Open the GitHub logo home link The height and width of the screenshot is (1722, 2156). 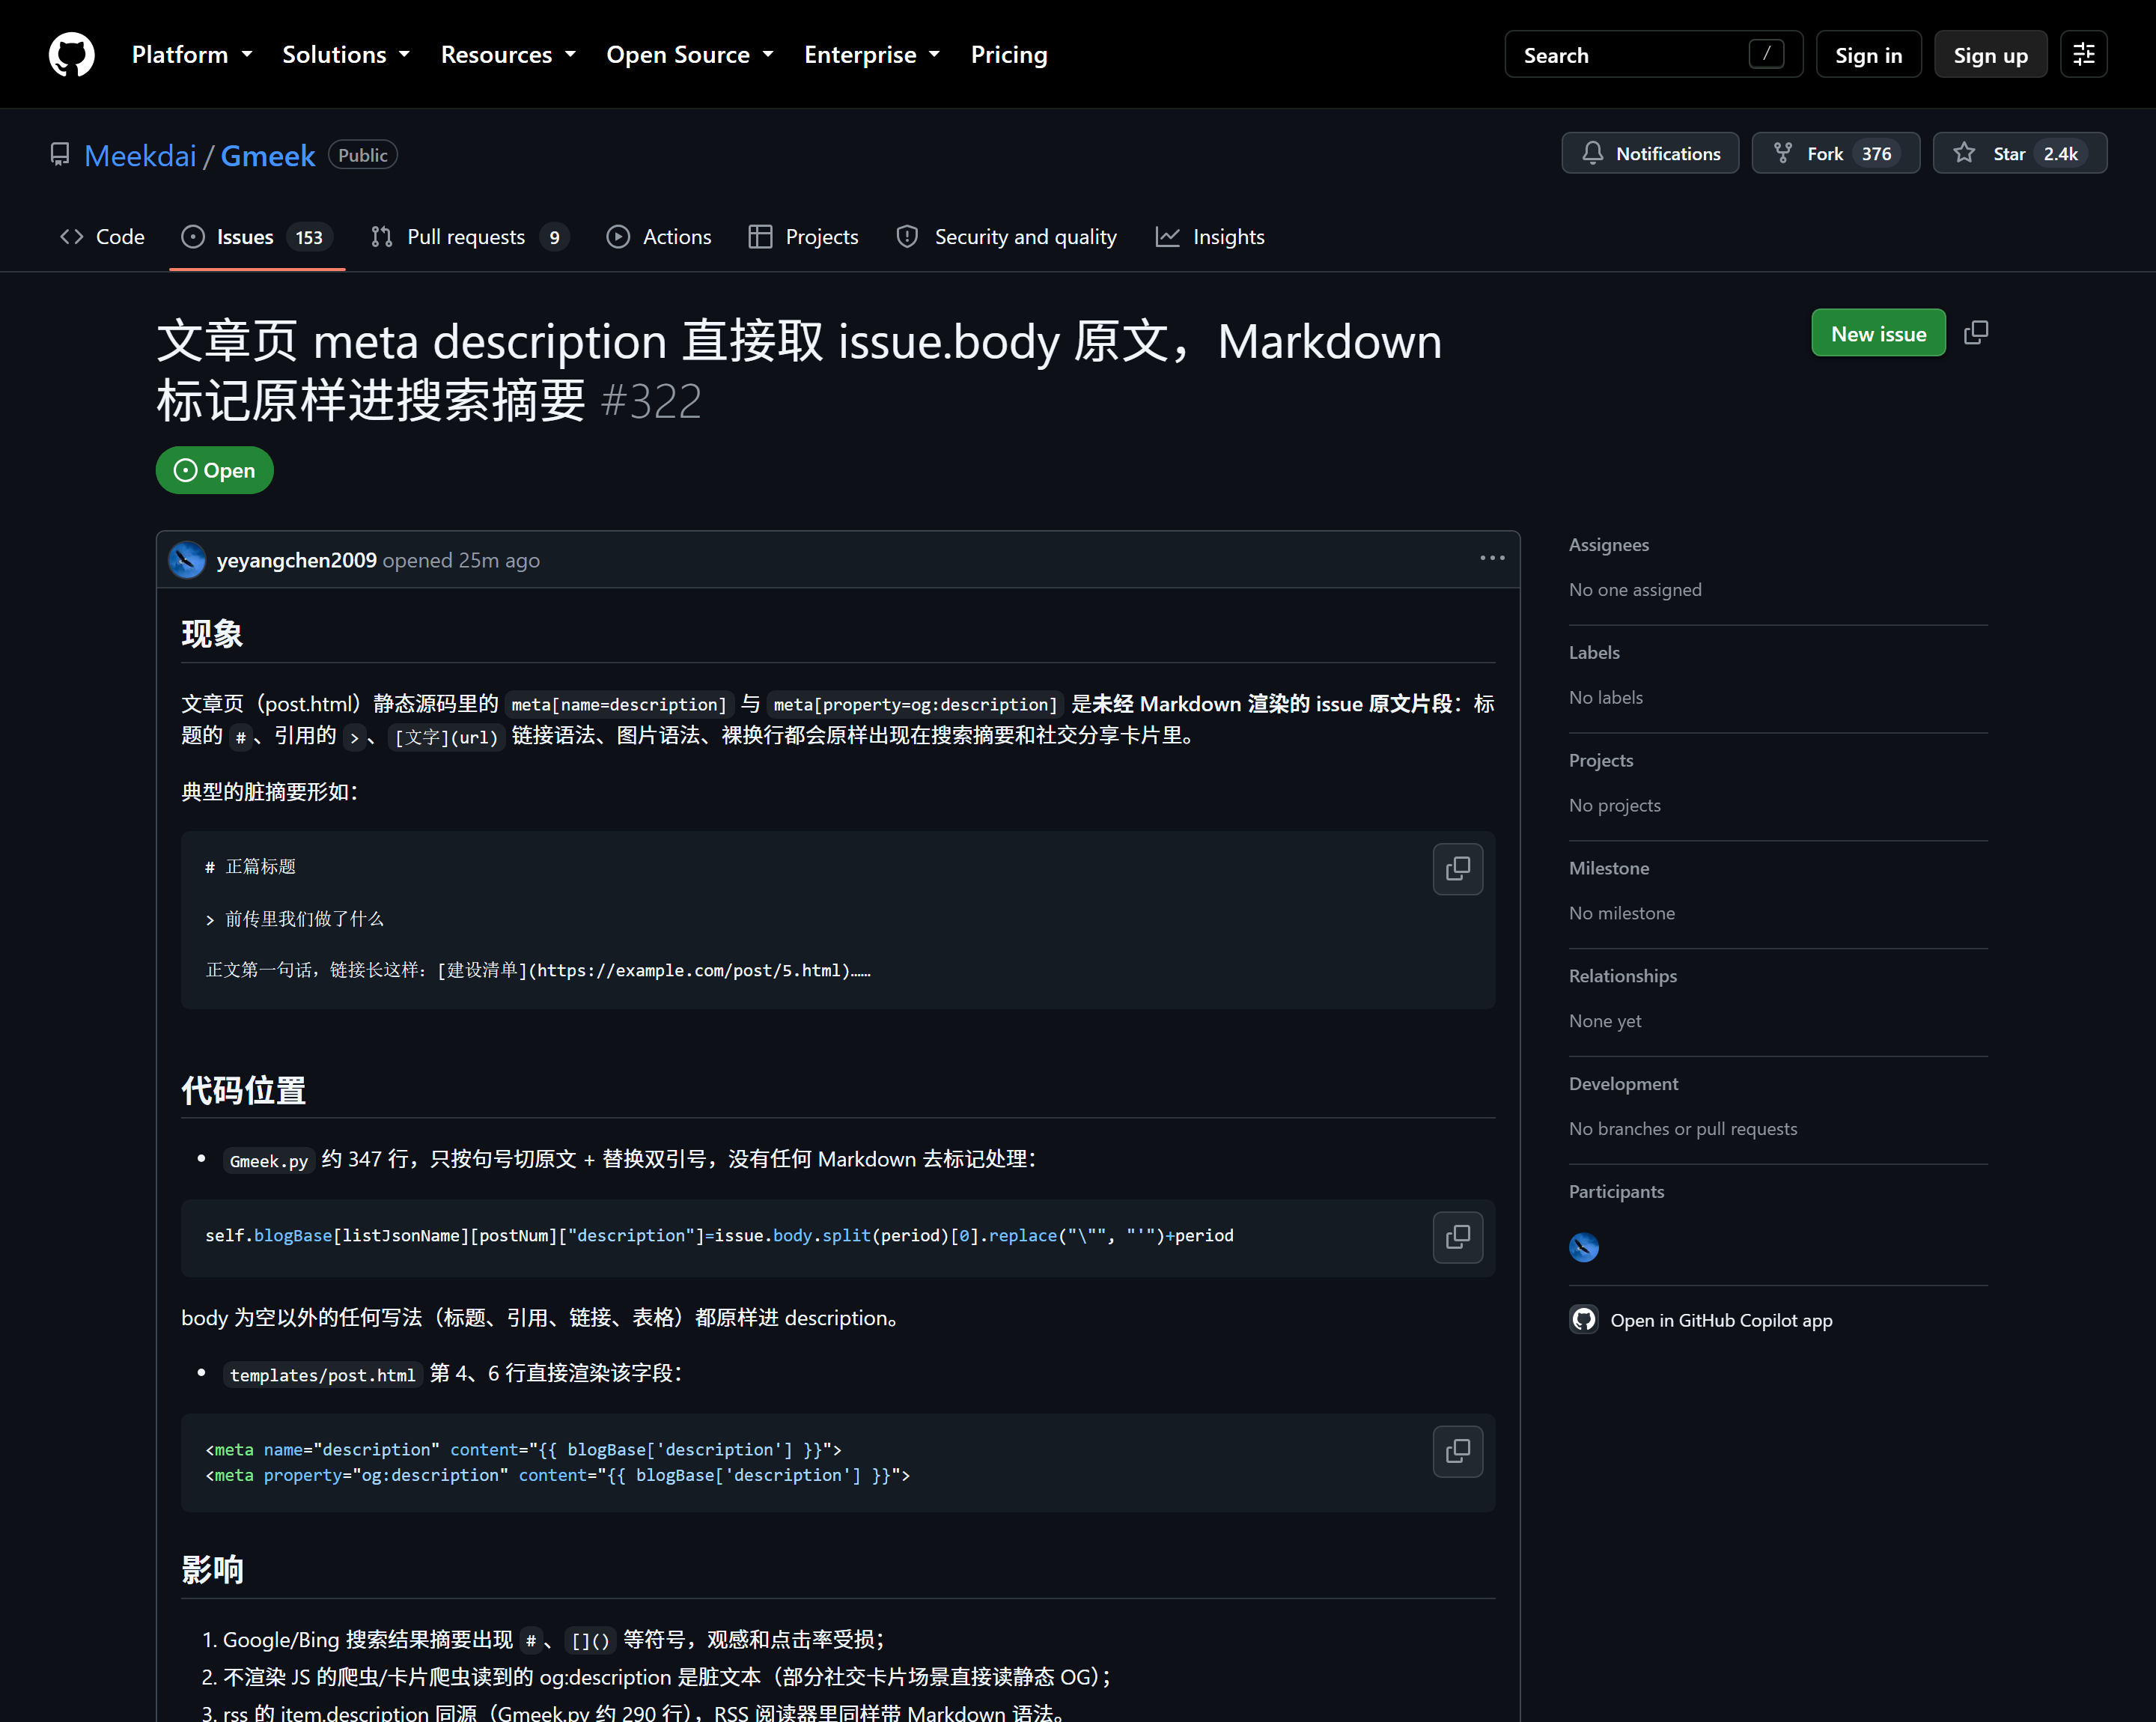pyautogui.click(x=72, y=54)
